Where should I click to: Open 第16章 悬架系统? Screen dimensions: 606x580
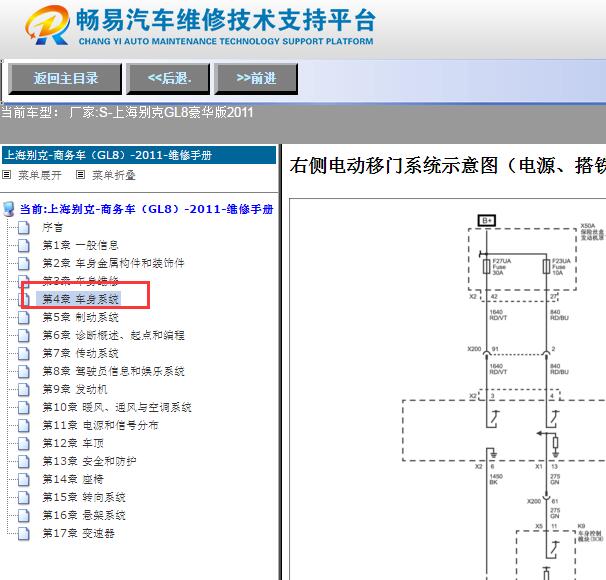83,515
